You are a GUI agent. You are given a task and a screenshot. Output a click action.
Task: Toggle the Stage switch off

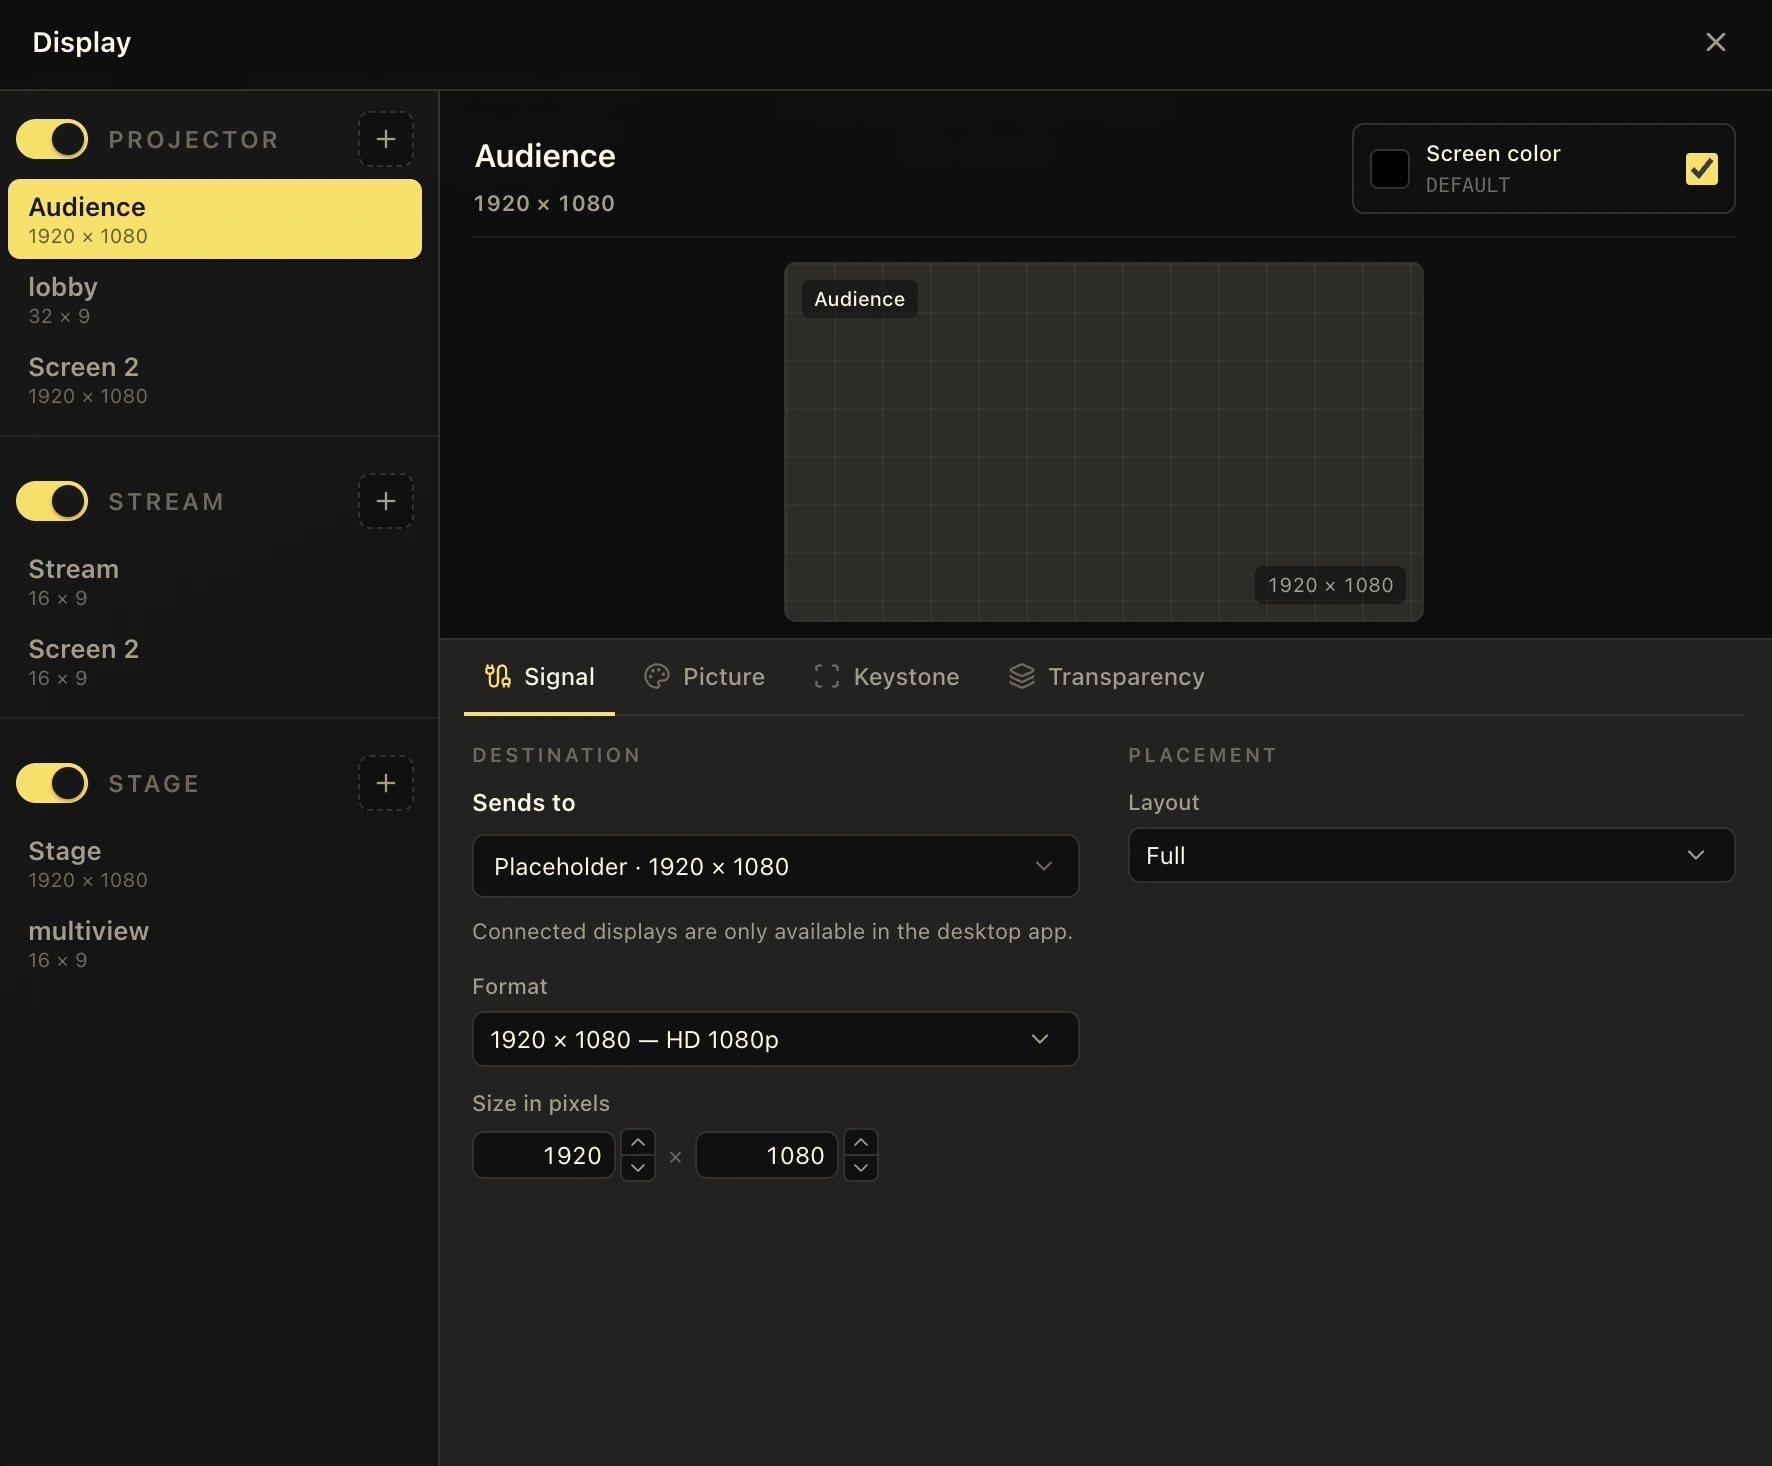click(52, 783)
